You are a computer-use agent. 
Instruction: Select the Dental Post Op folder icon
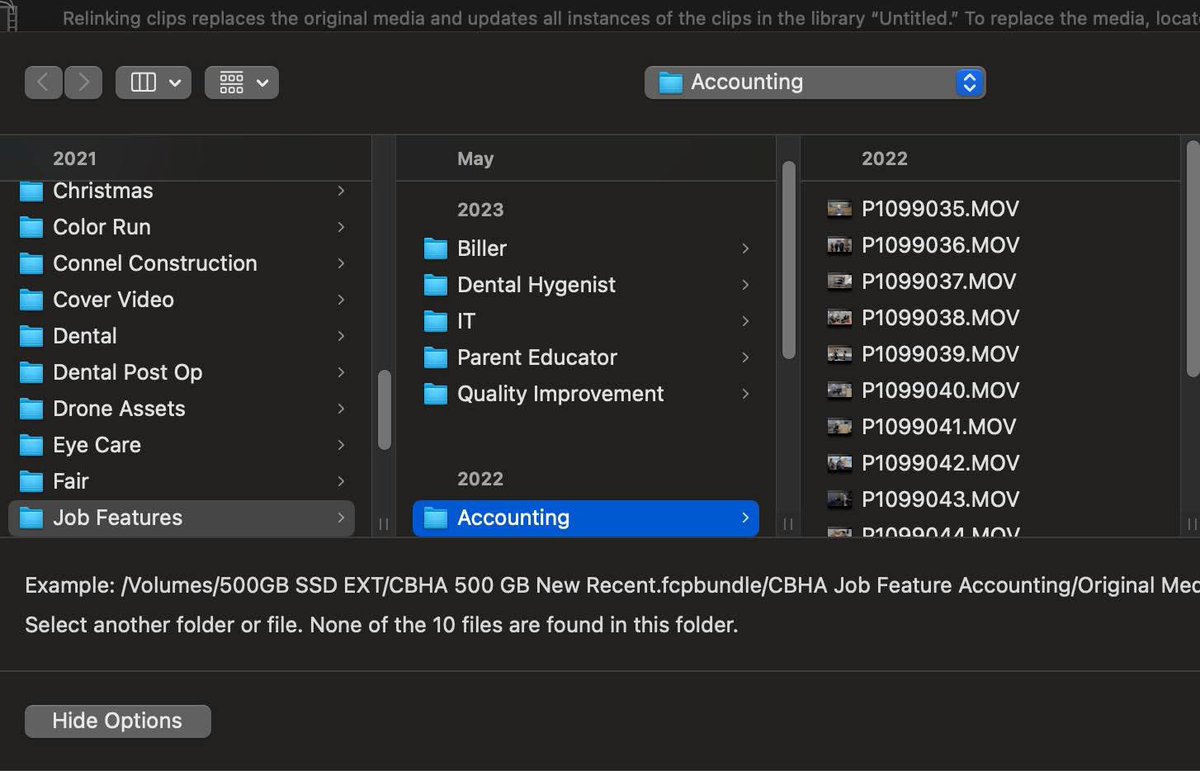click(33, 373)
